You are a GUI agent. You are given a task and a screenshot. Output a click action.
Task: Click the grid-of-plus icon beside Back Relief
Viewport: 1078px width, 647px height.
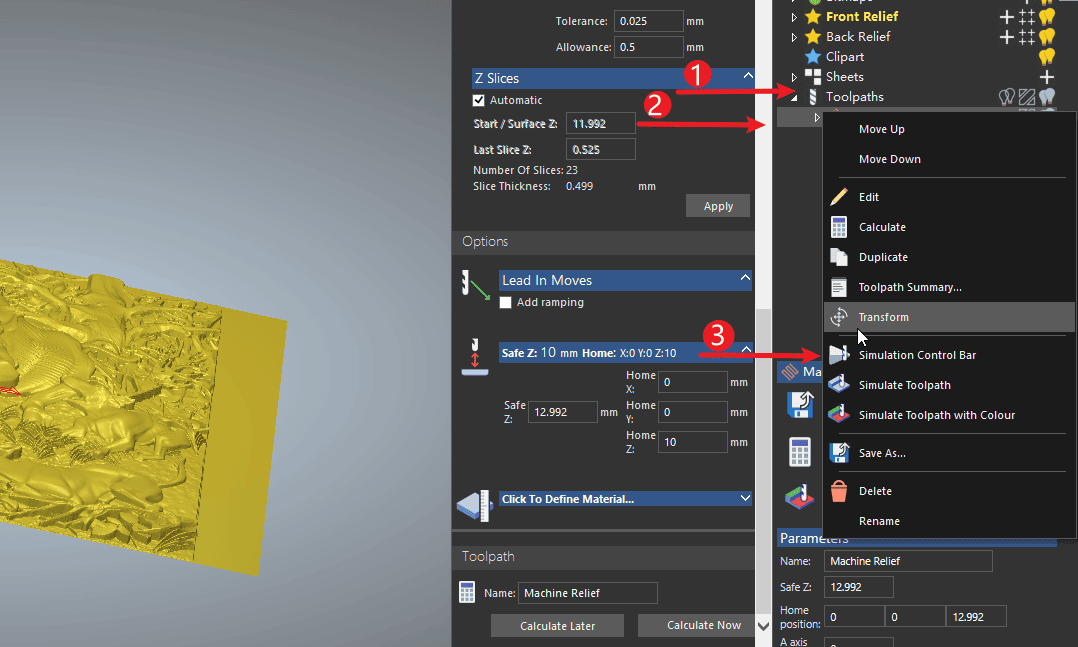coord(1027,37)
